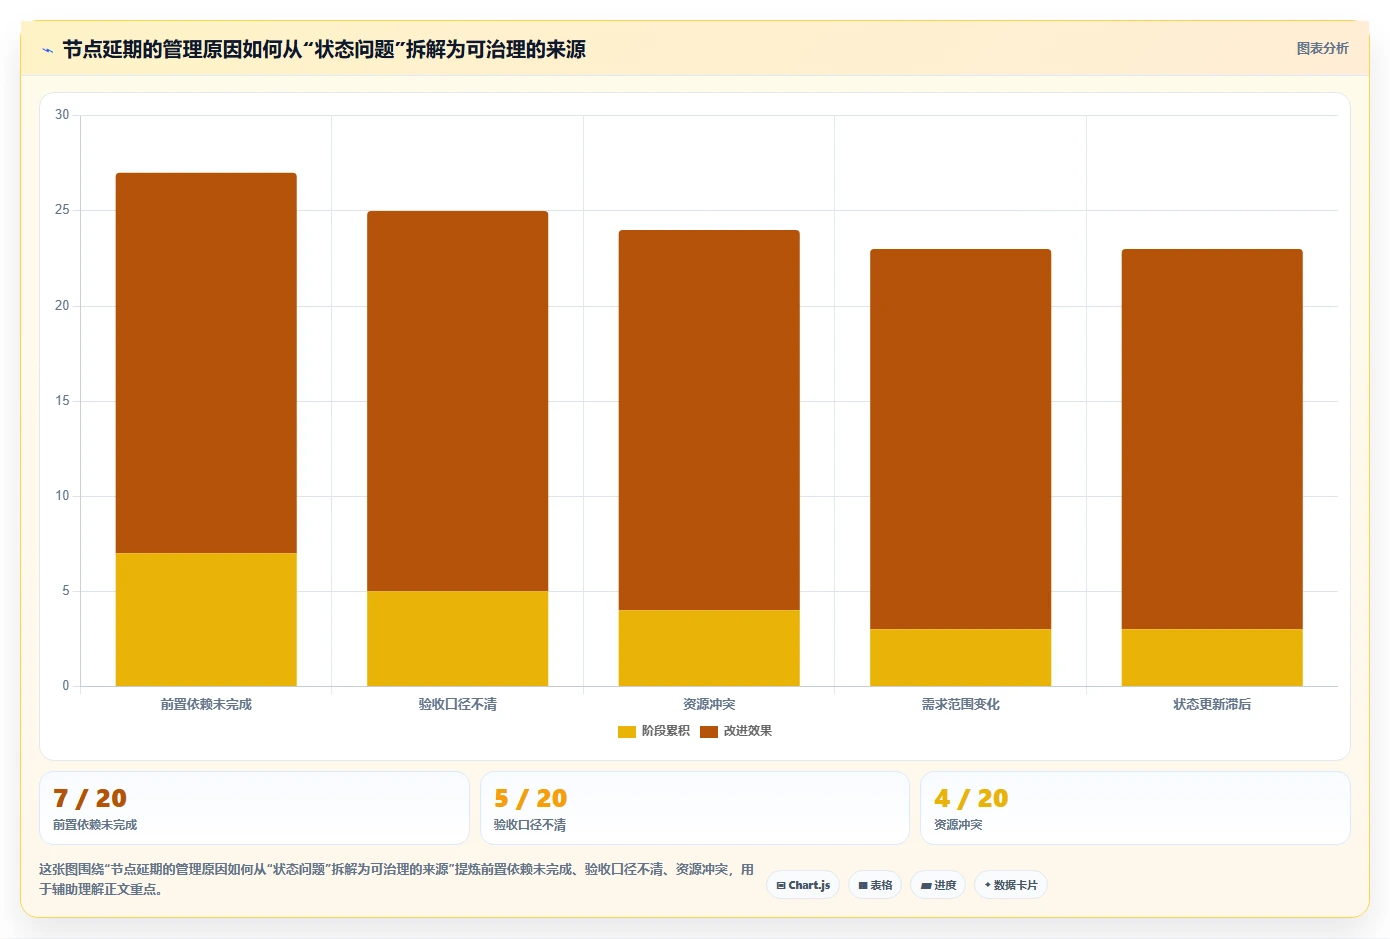Click the x-axis label 需求范围变化
The image size is (1390, 939).
coord(960,704)
